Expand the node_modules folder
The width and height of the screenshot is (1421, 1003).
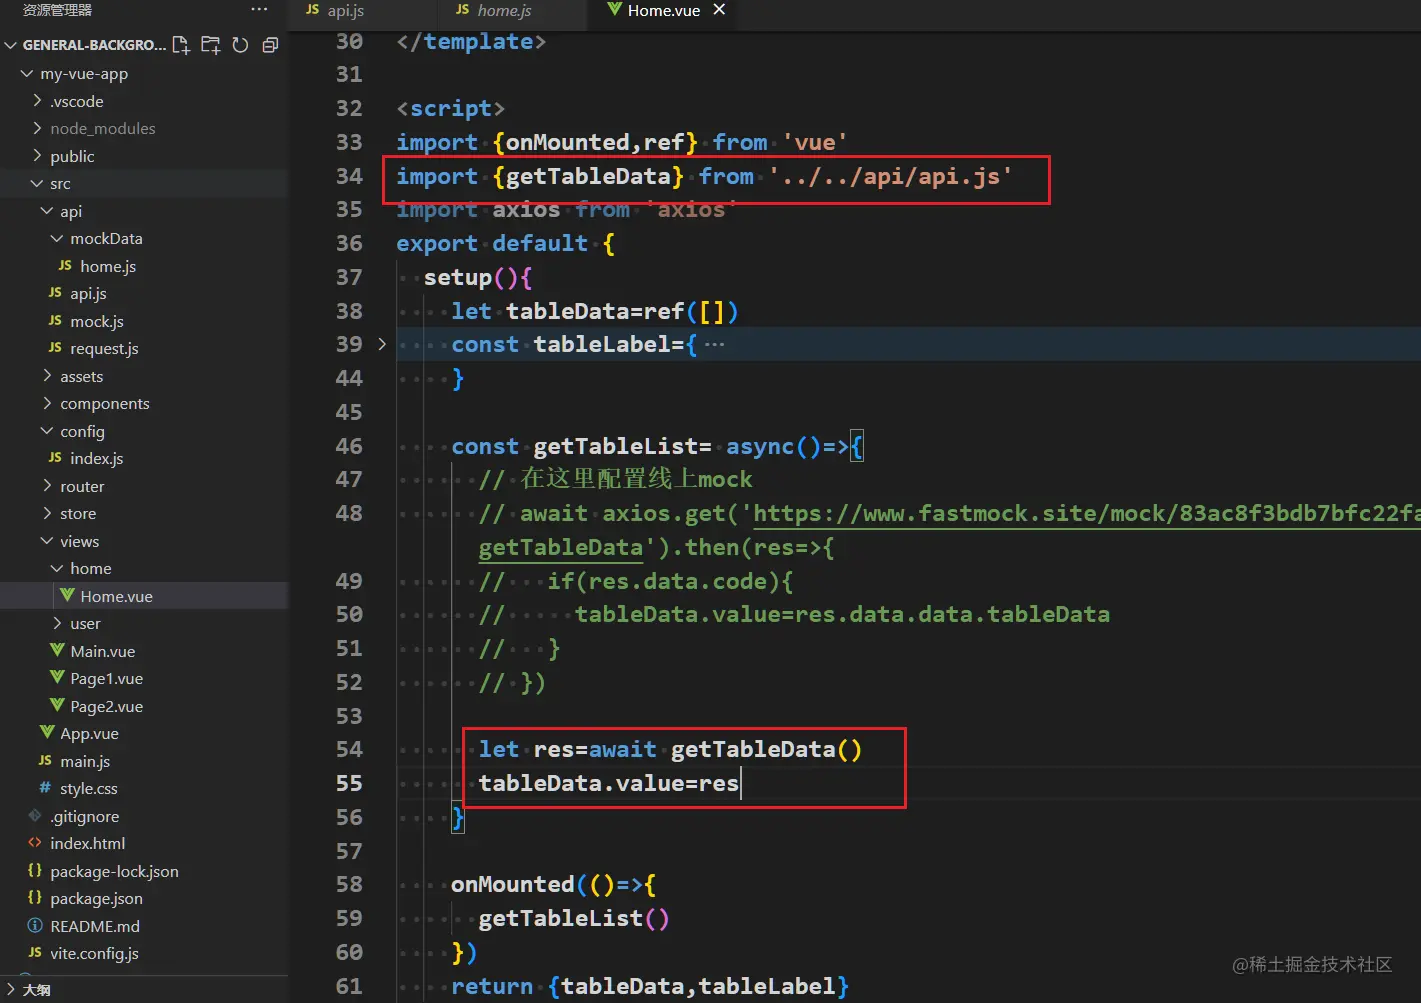pyautogui.click(x=37, y=128)
